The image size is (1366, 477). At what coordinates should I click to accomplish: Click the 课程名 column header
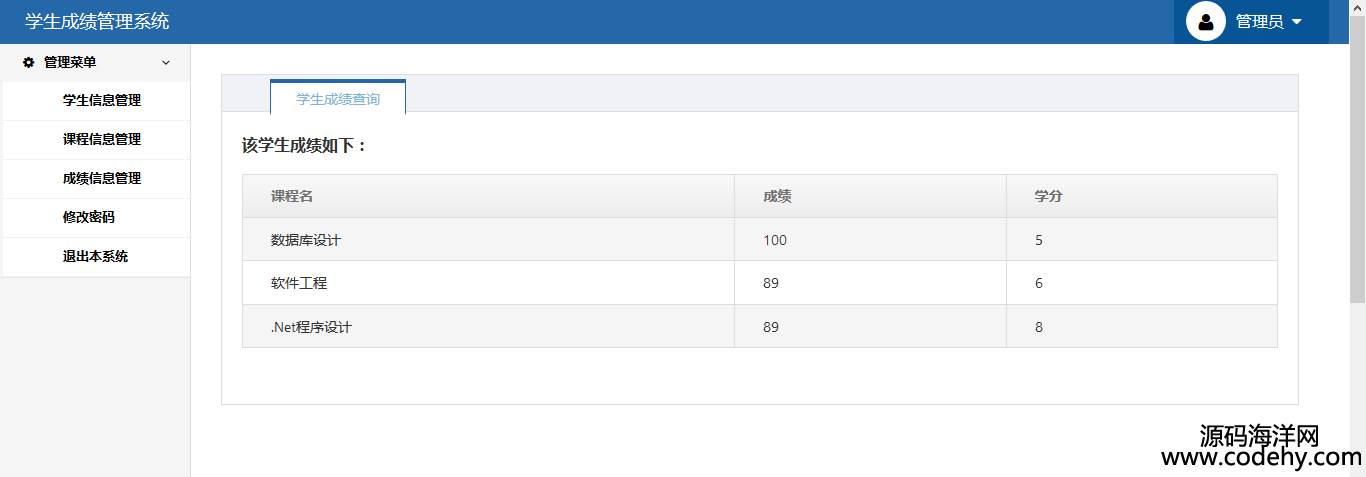292,196
